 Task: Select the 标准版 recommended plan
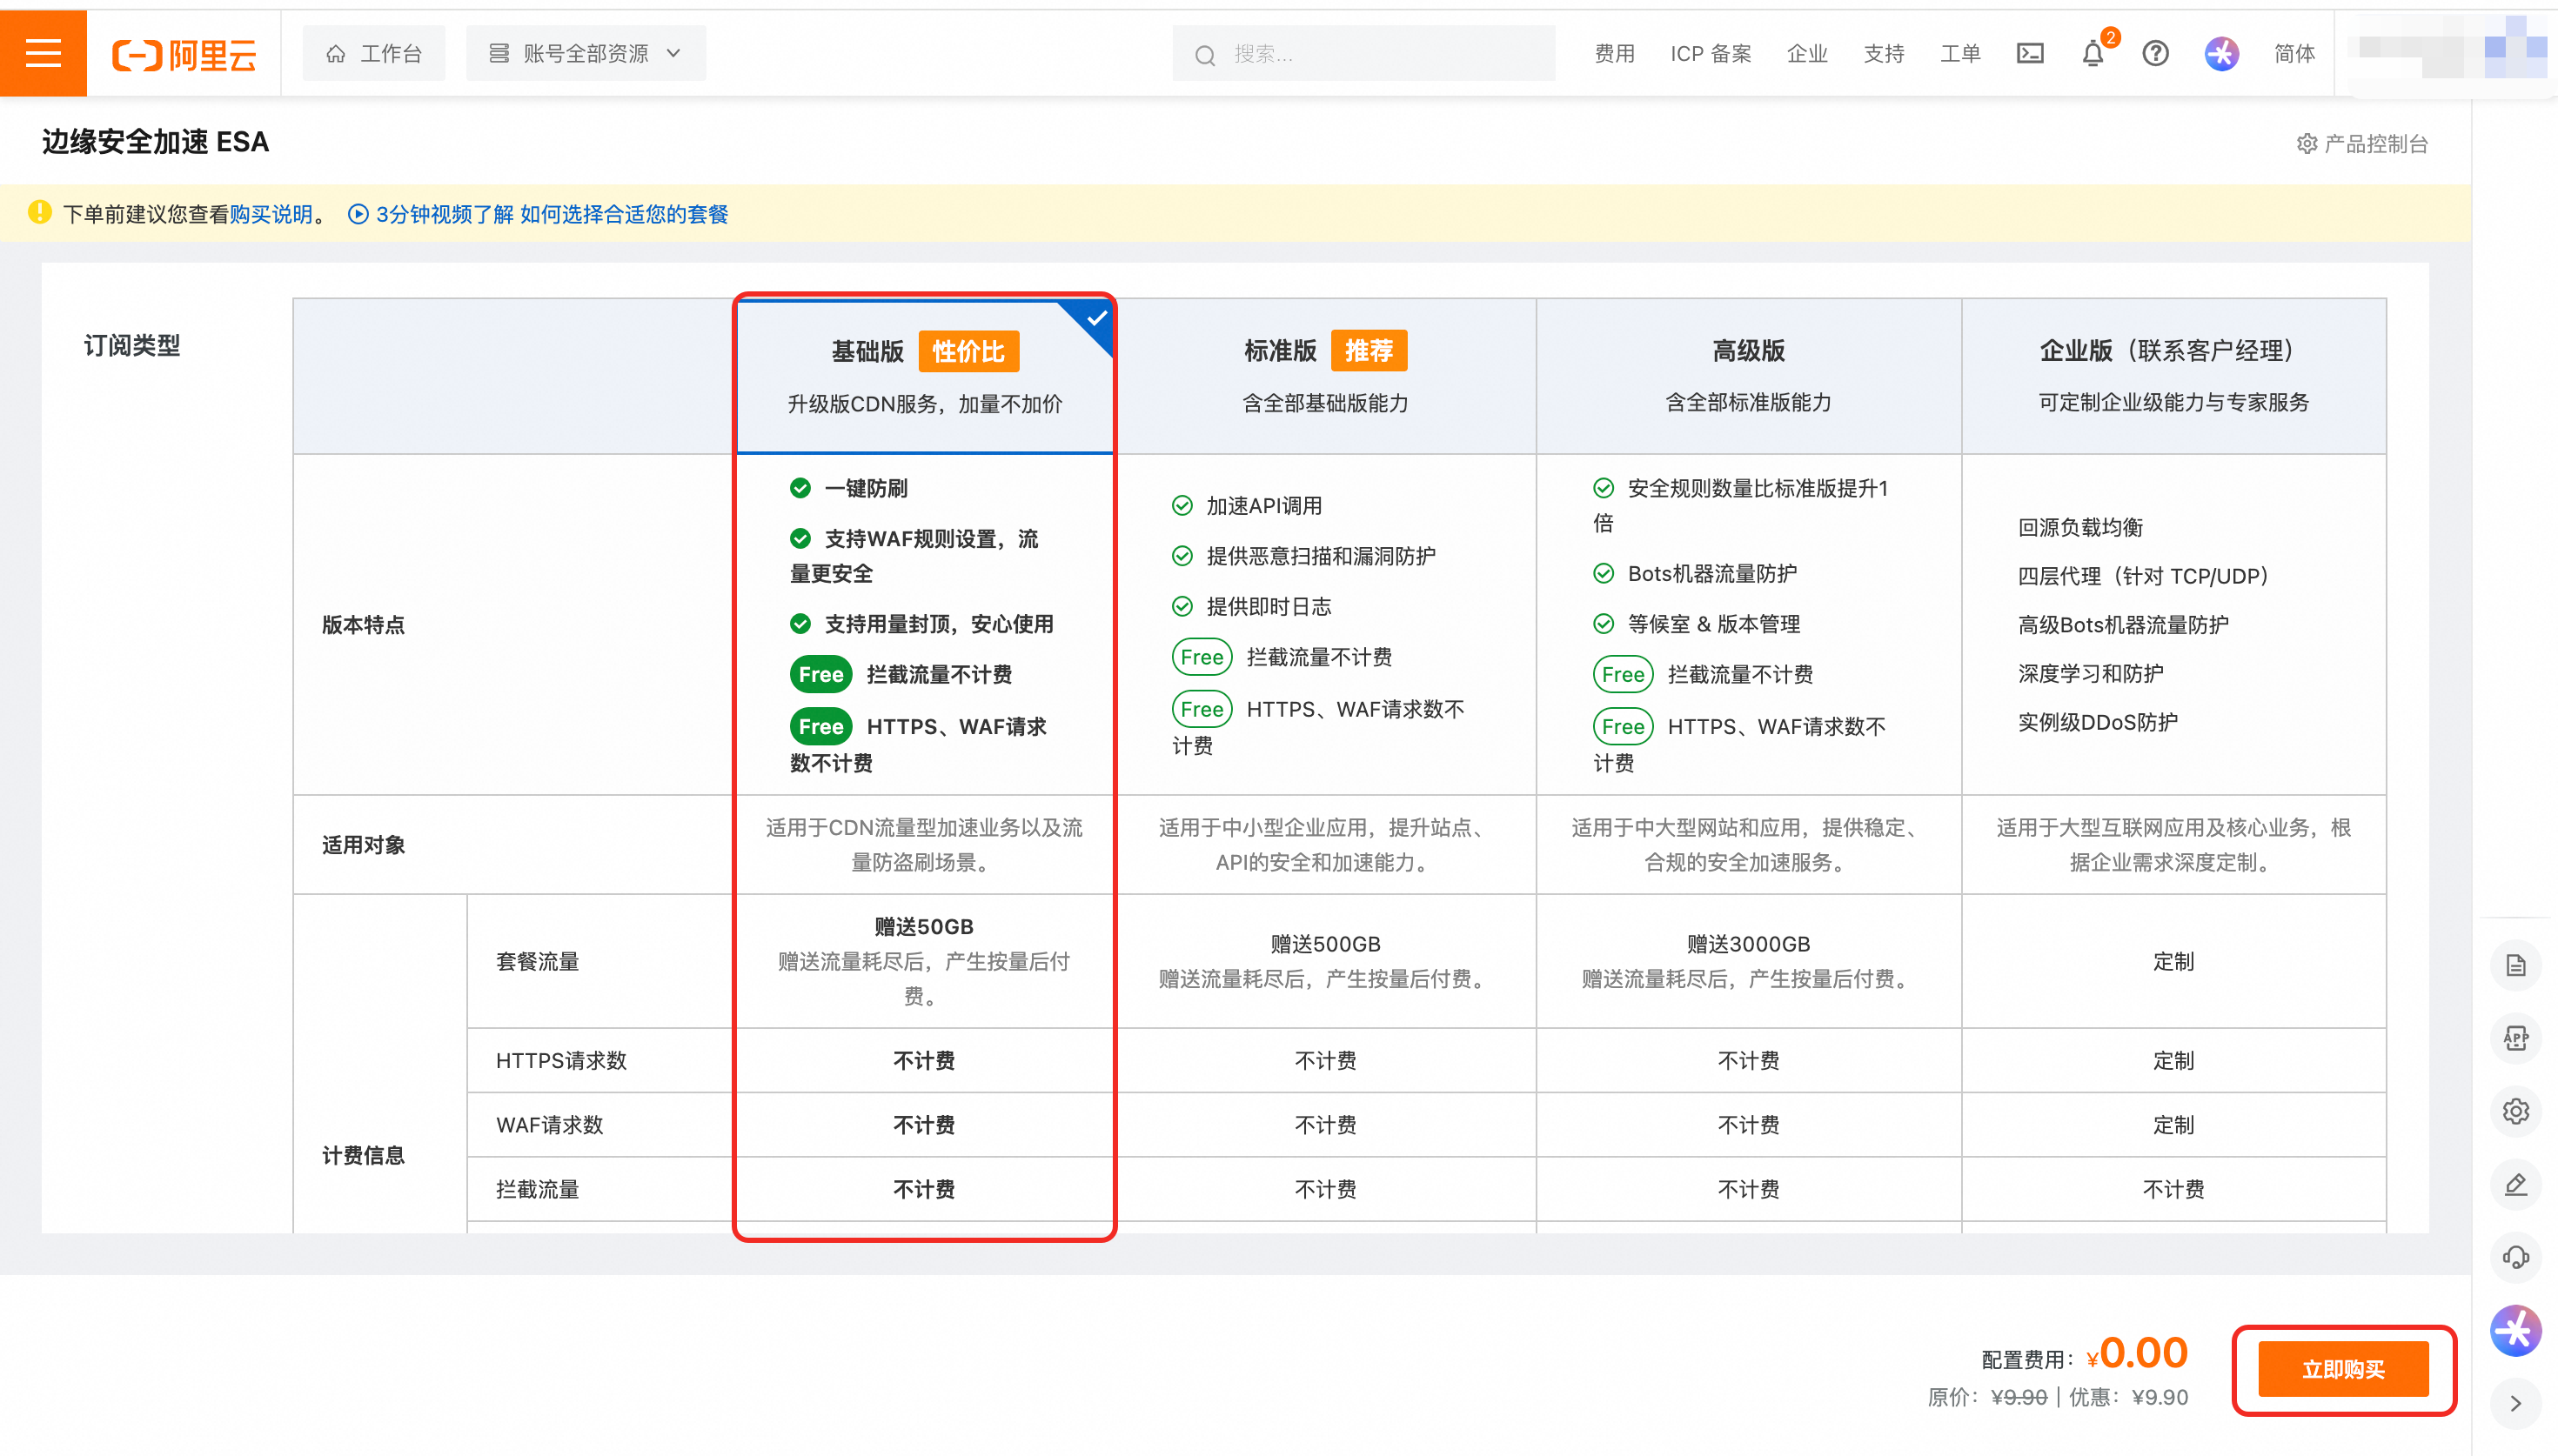(x=1324, y=375)
